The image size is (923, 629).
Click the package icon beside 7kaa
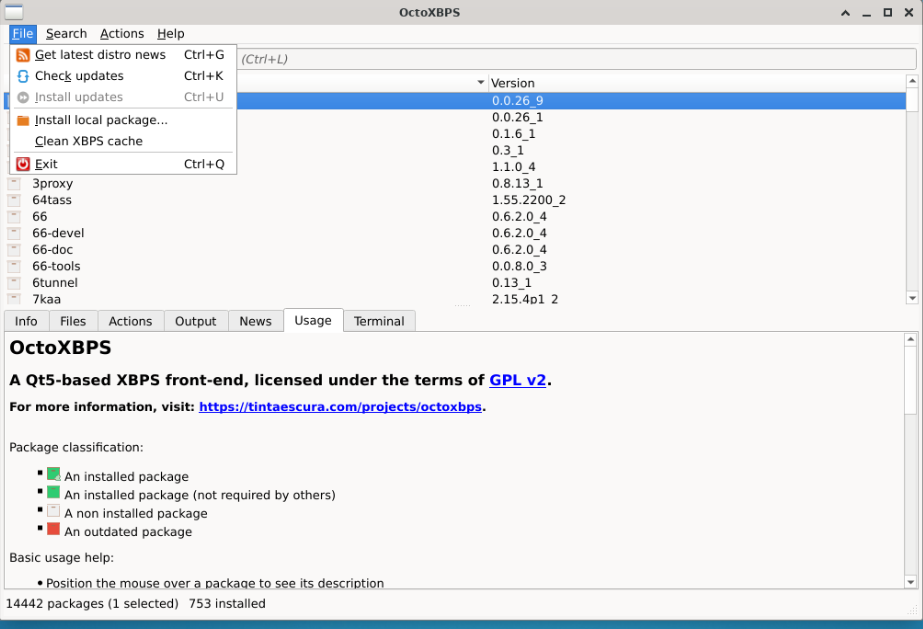point(15,298)
